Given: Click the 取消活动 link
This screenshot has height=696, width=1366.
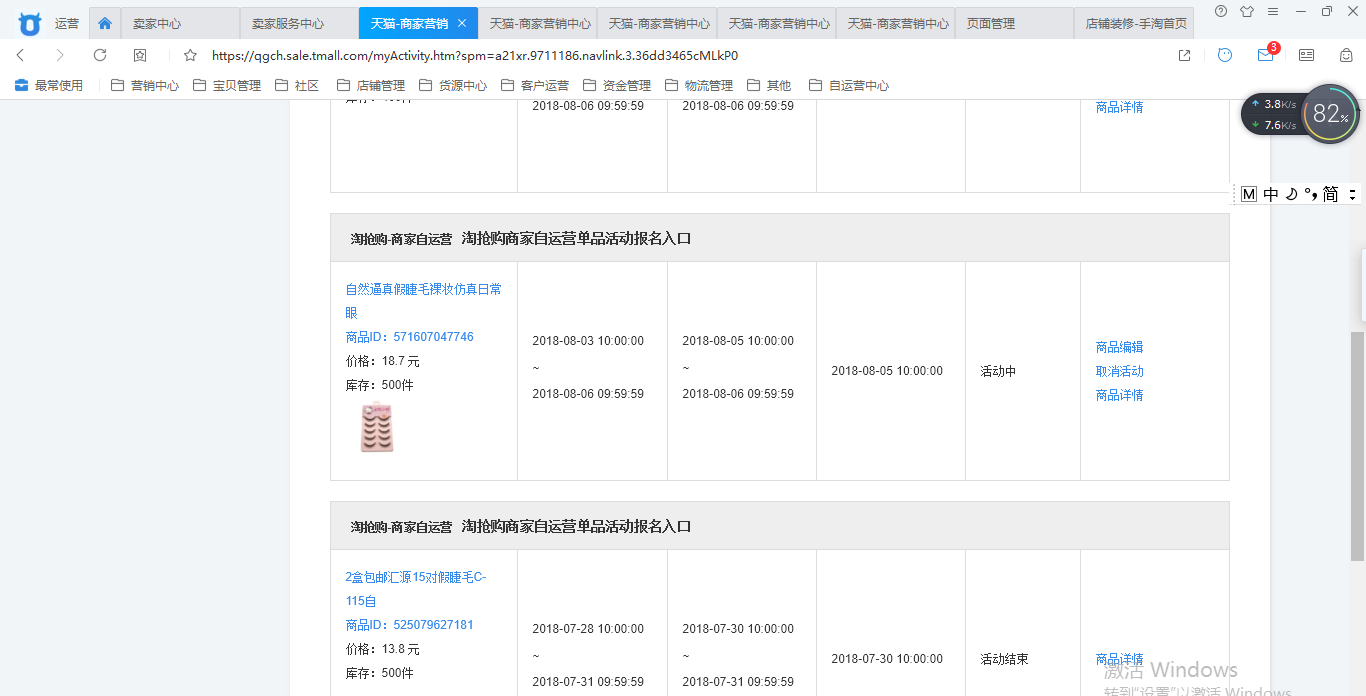Looking at the screenshot, I should pos(1119,371).
